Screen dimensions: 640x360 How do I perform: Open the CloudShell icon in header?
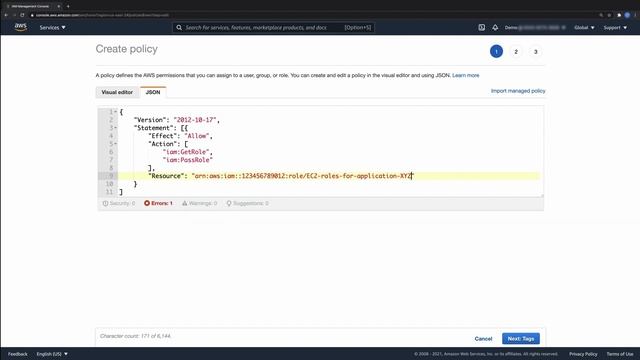point(482,27)
